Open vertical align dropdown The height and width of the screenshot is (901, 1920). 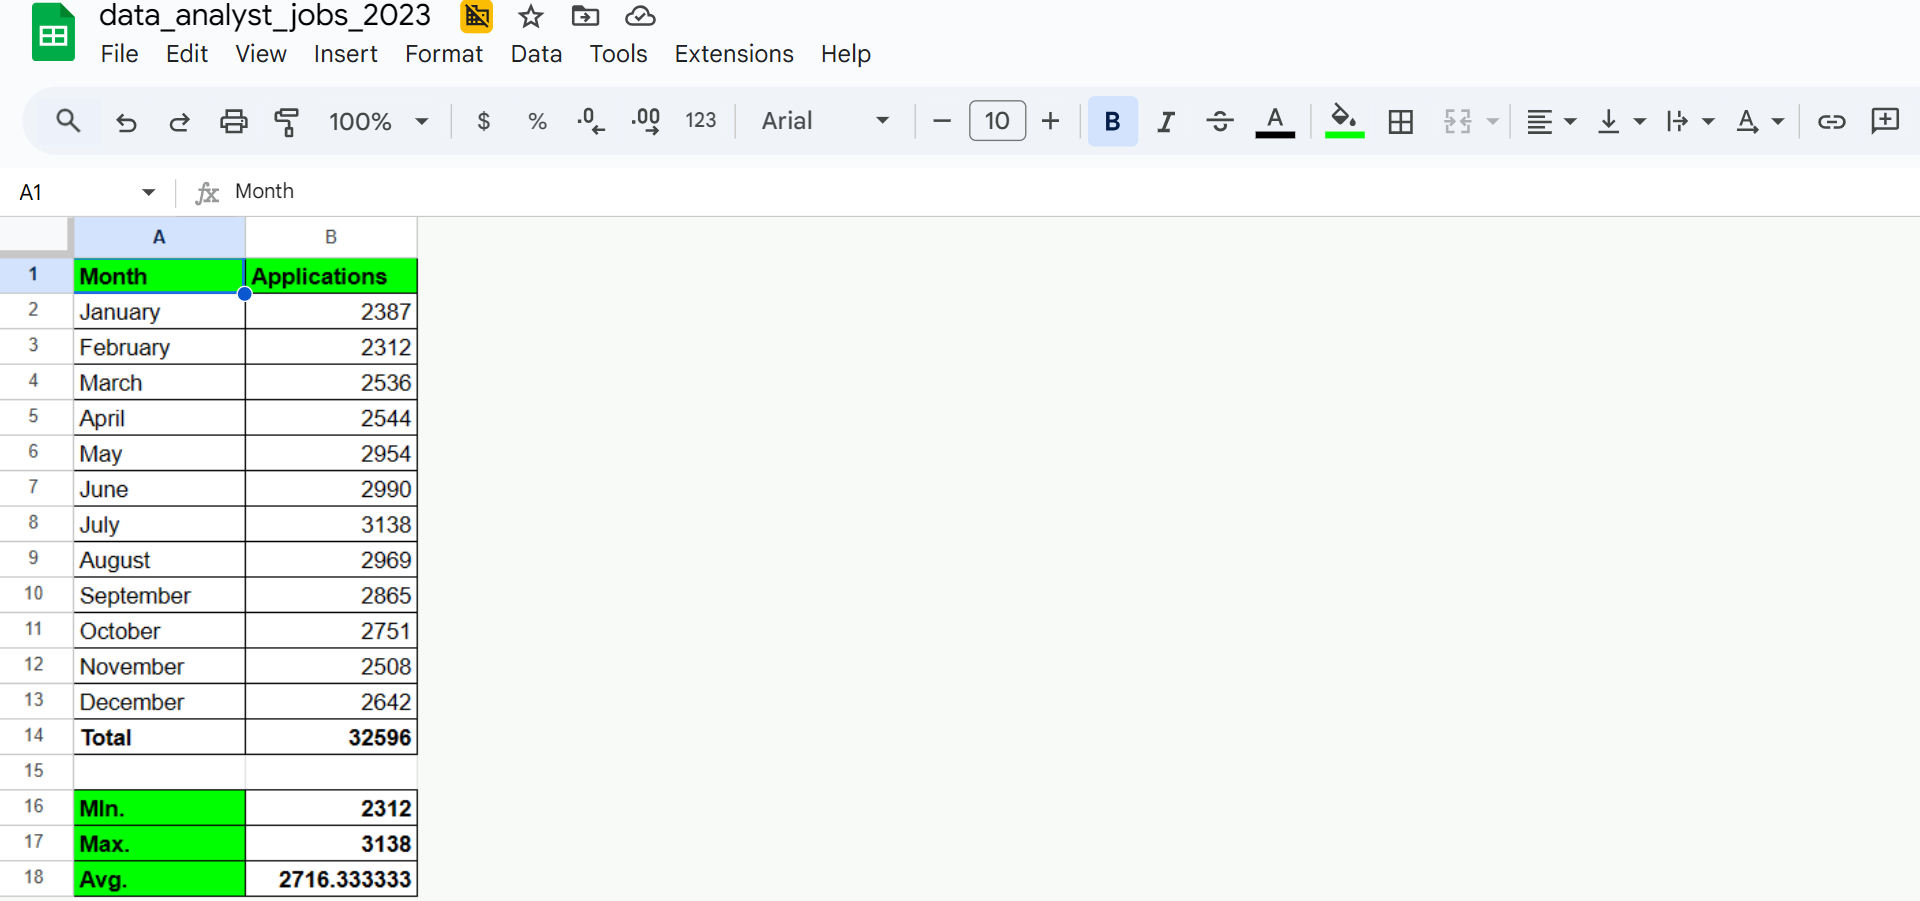coord(1621,121)
